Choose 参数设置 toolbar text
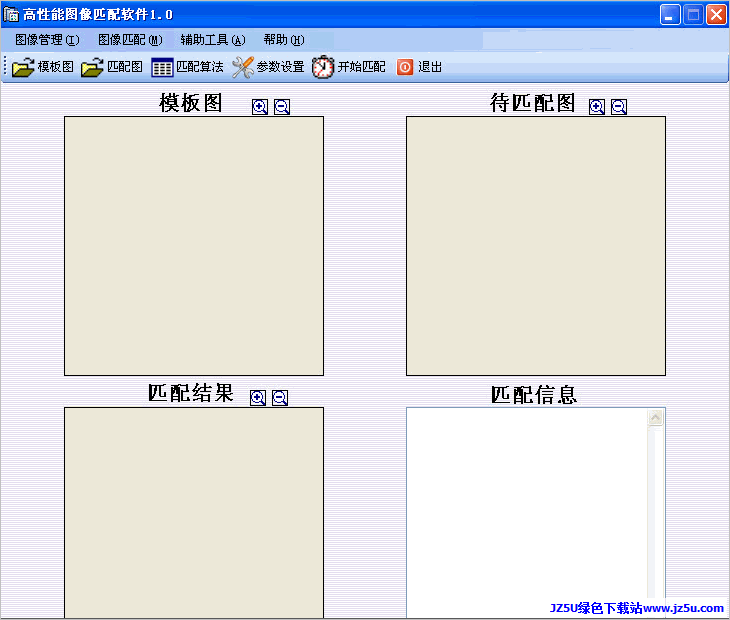Image resolution: width=730 pixels, height=620 pixels. [x=280, y=67]
